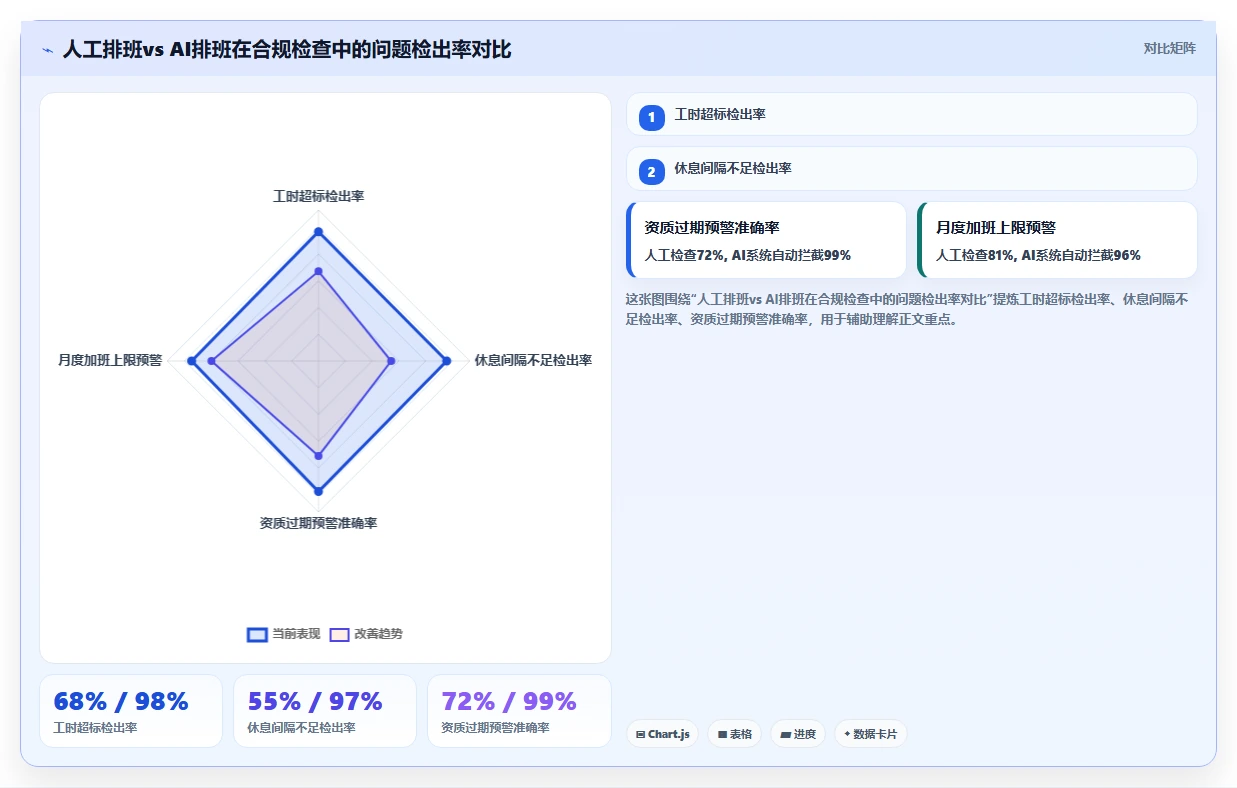The height and width of the screenshot is (788, 1237).
Task: Click the lightning icon beside the title
Action: (x=47, y=49)
